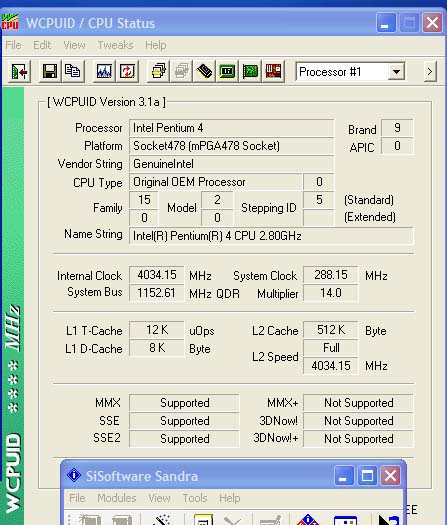Click the copy to clipboard icon
The image size is (447, 525).
[72, 71]
